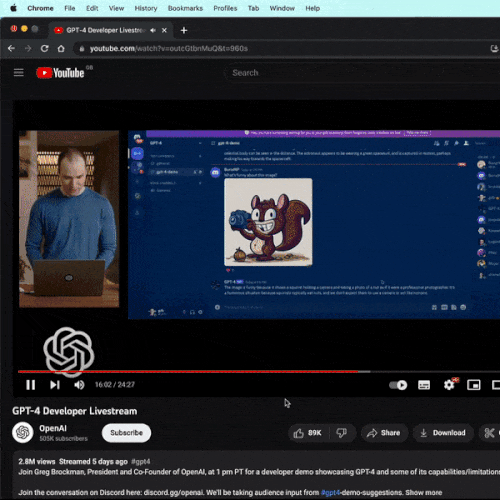This screenshot has height=500, width=500.
Task: Close the GPT-4 Developer Livestream tab
Action: (164, 30)
